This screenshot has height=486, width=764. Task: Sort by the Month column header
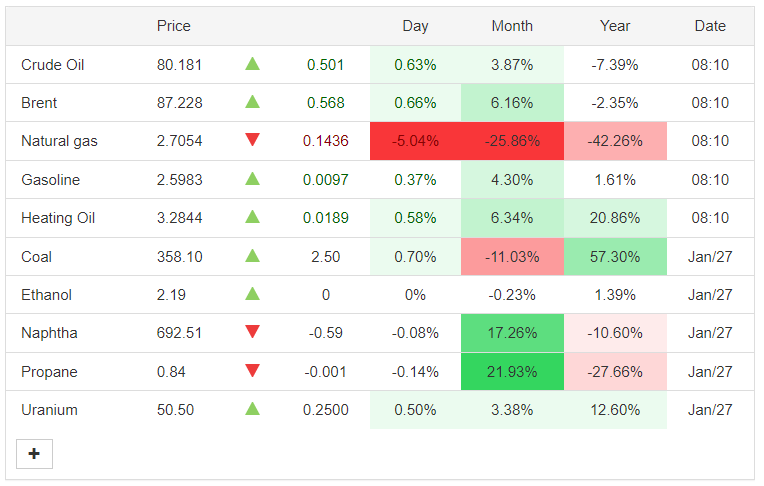tap(512, 26)
